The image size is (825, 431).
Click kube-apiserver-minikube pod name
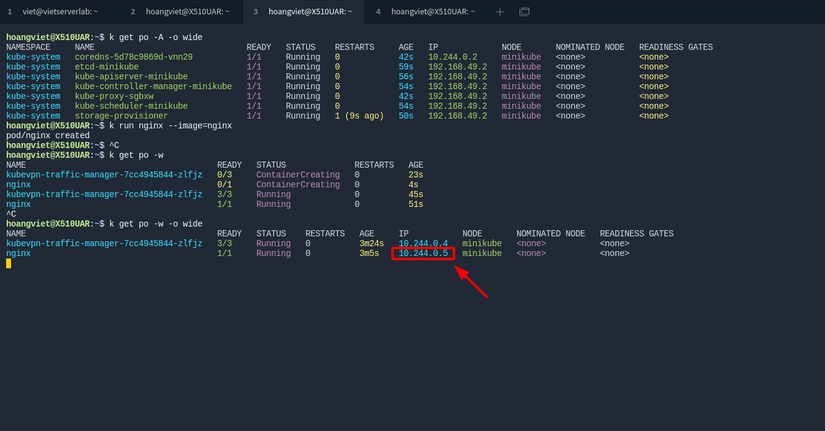point(131,76)
